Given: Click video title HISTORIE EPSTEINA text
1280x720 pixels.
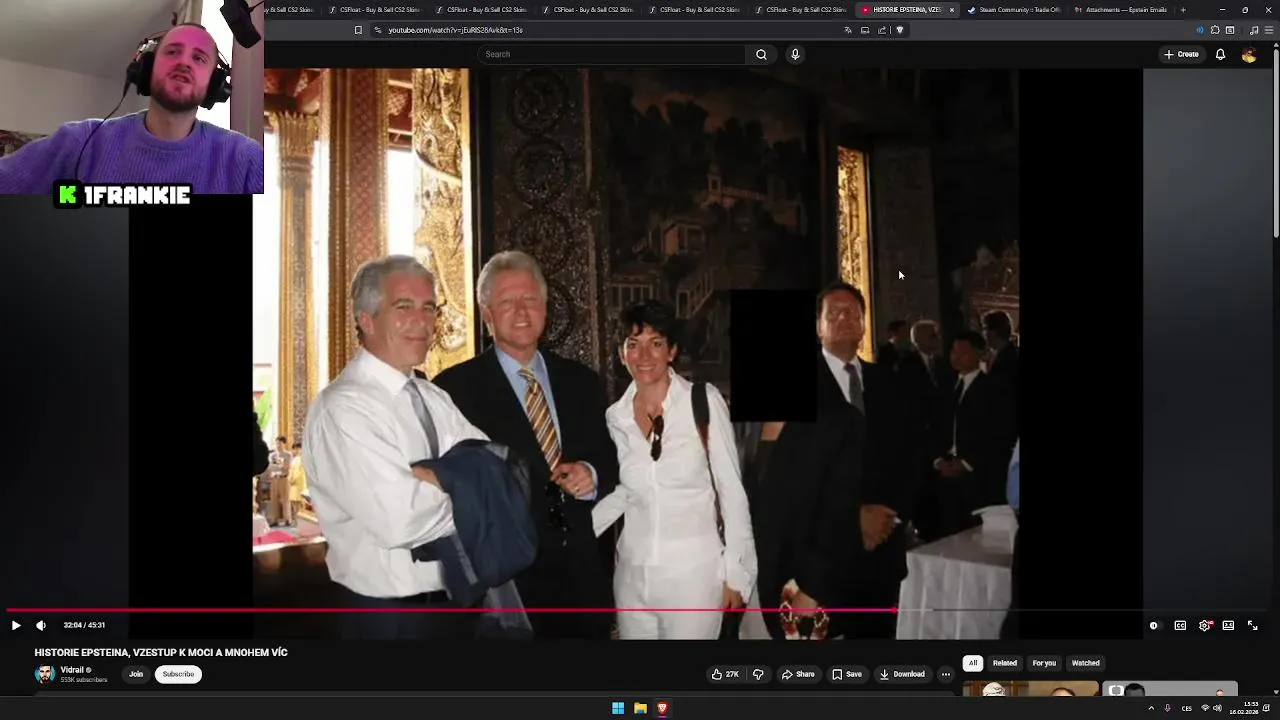Looking at the screenshot, I should point(161,652).
